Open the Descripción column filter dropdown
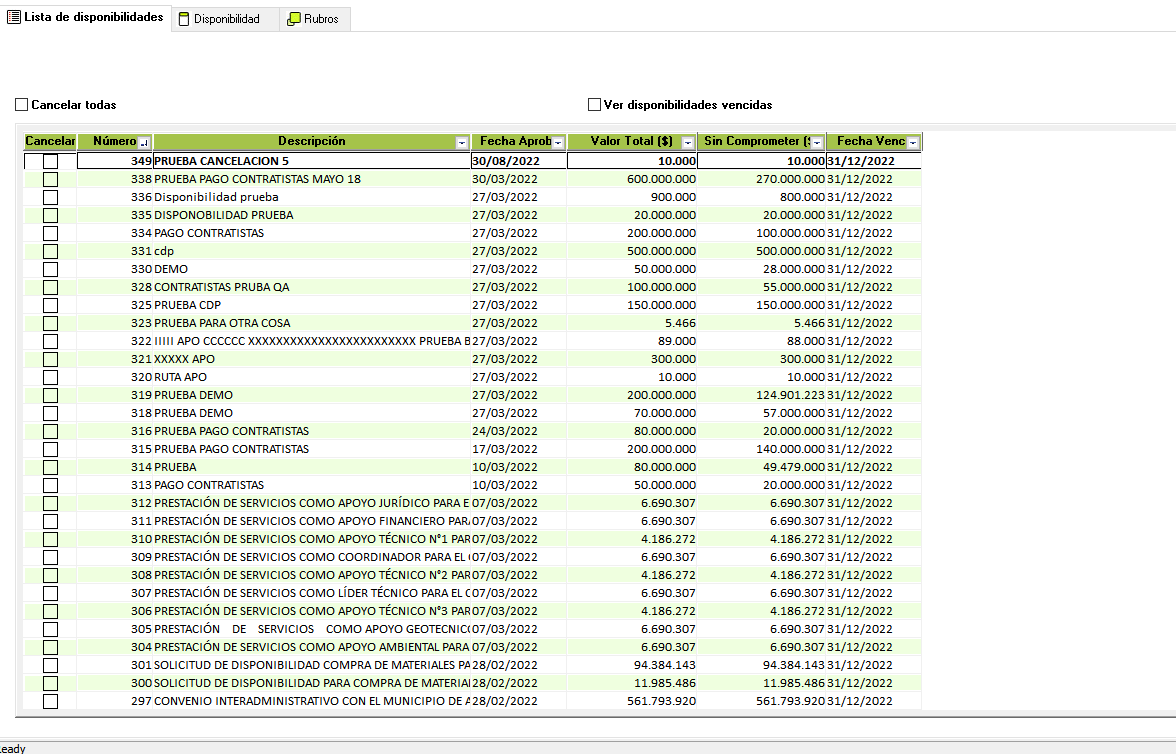Viewport: 1176px width, 754px height. tap(461, 143)
